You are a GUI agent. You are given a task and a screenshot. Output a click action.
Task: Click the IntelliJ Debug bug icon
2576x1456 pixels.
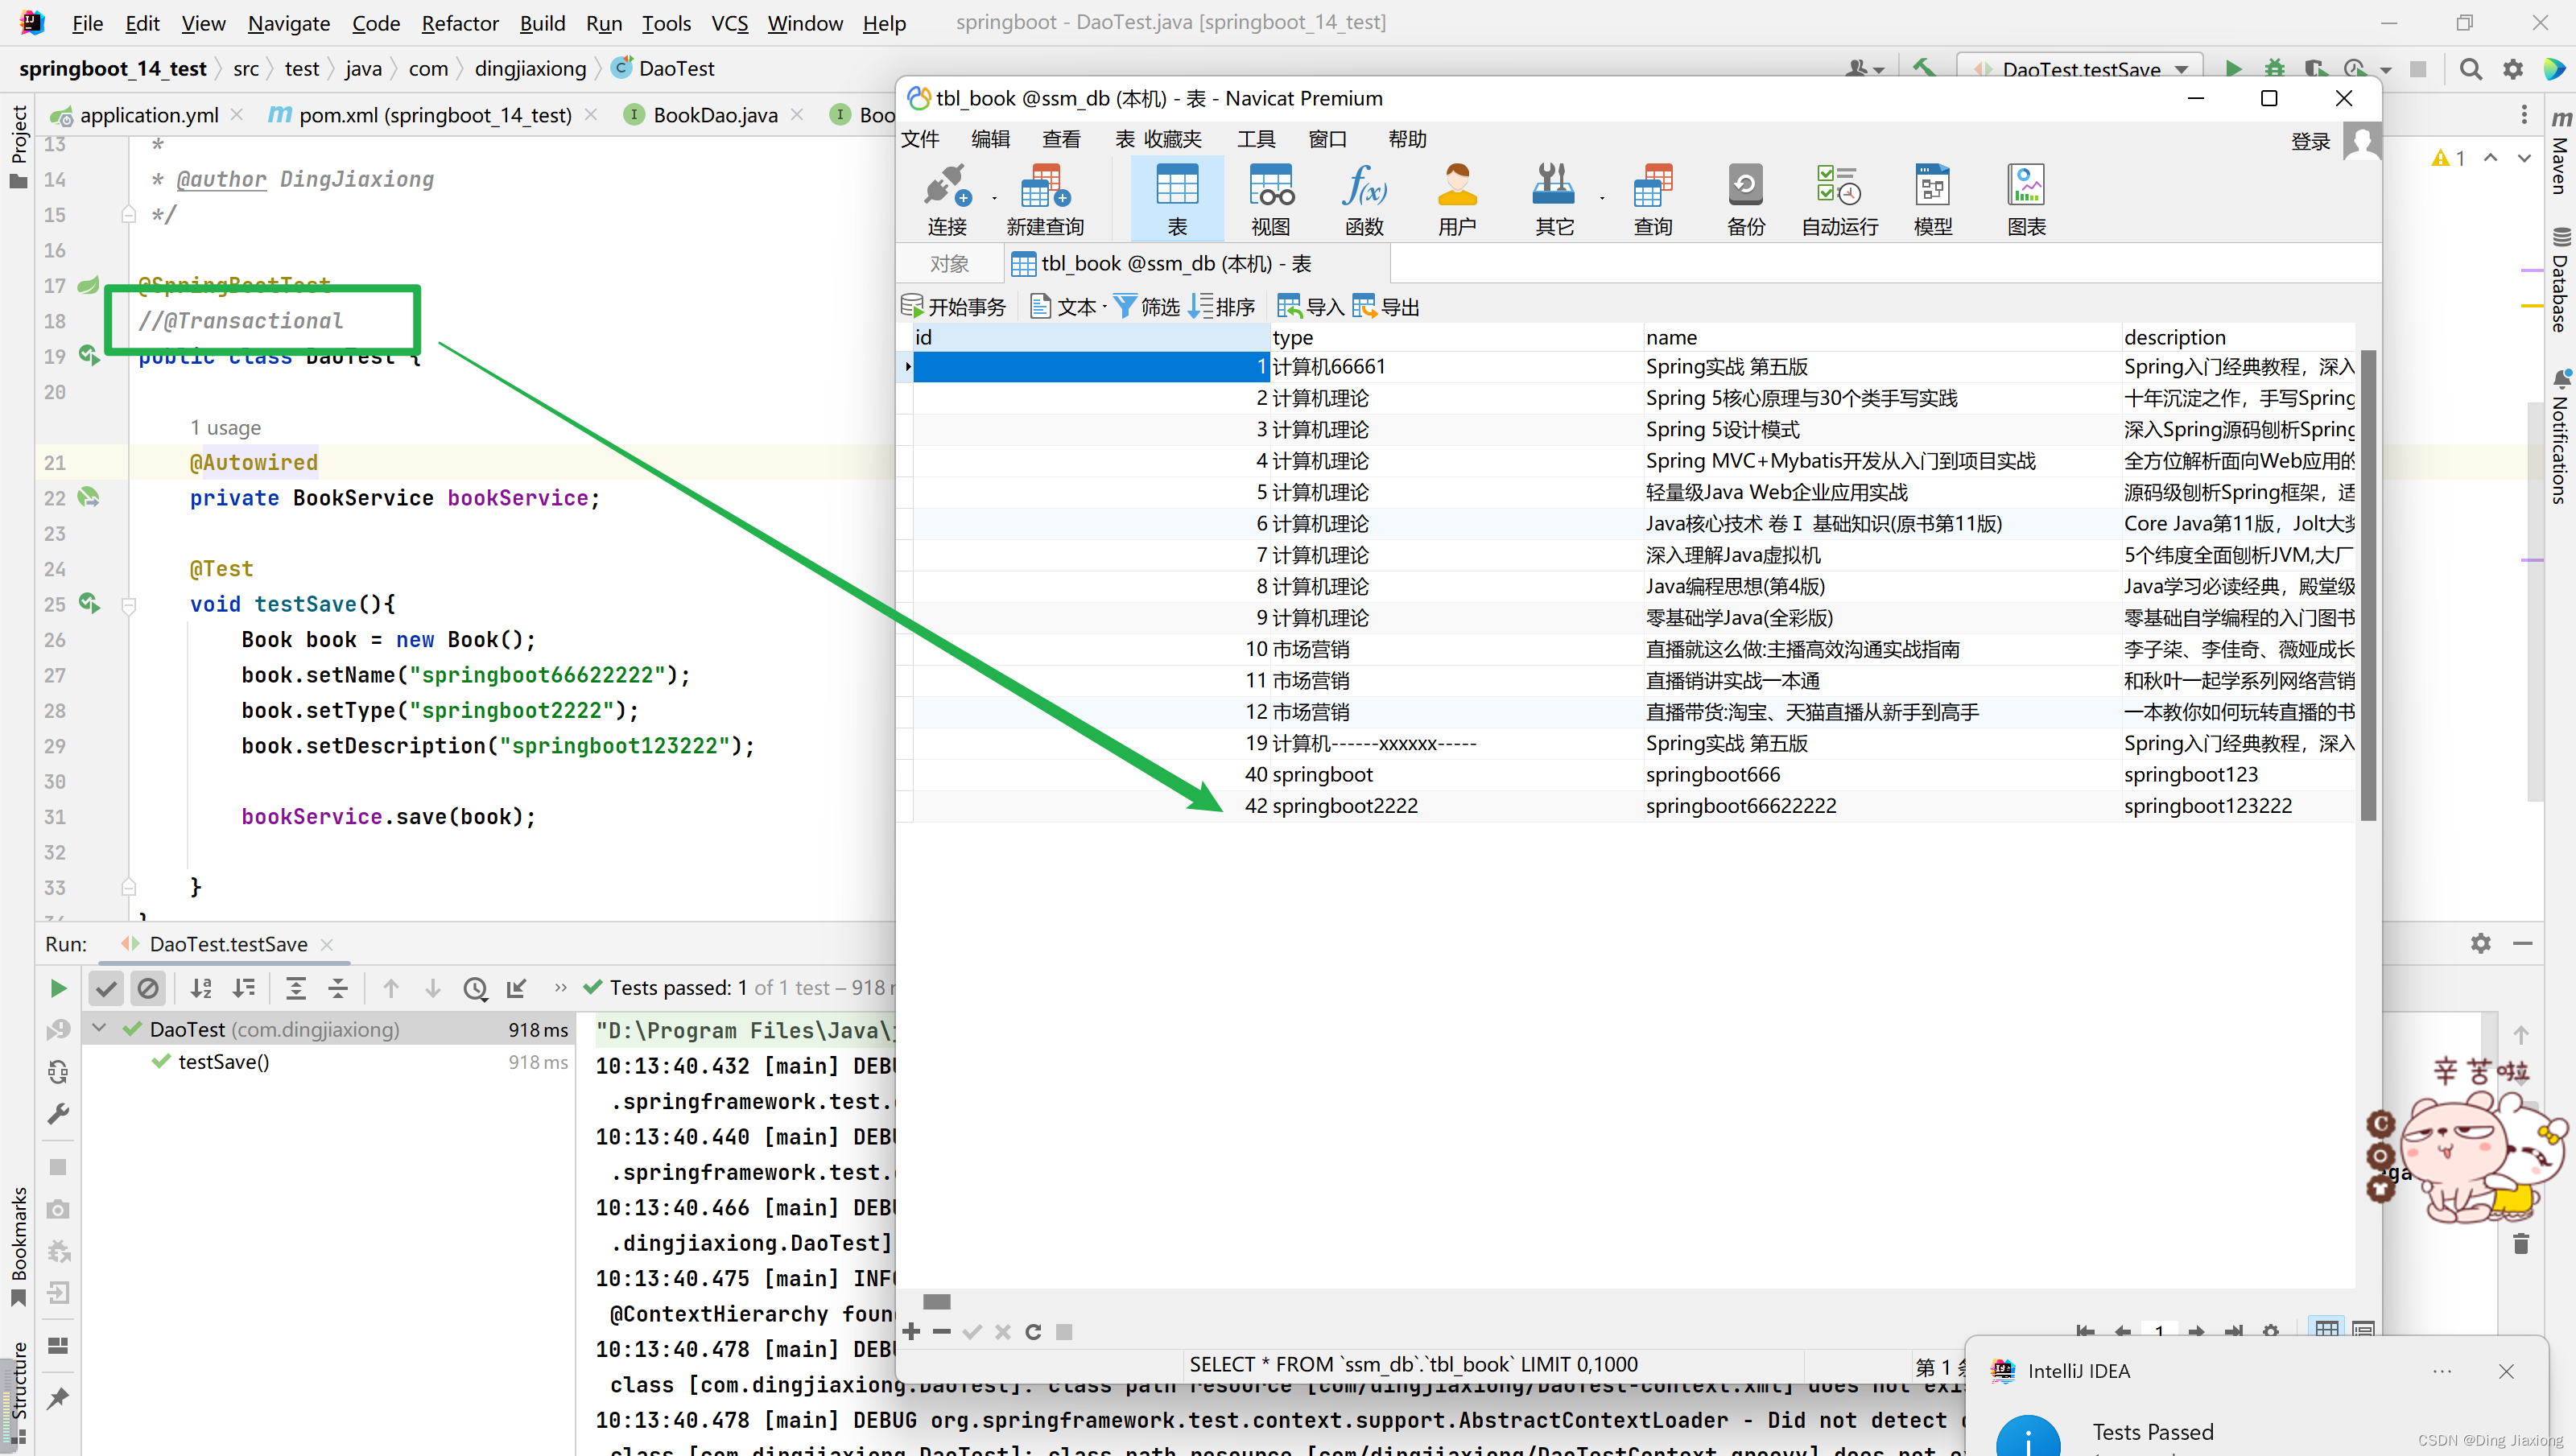coord(2275,69)
